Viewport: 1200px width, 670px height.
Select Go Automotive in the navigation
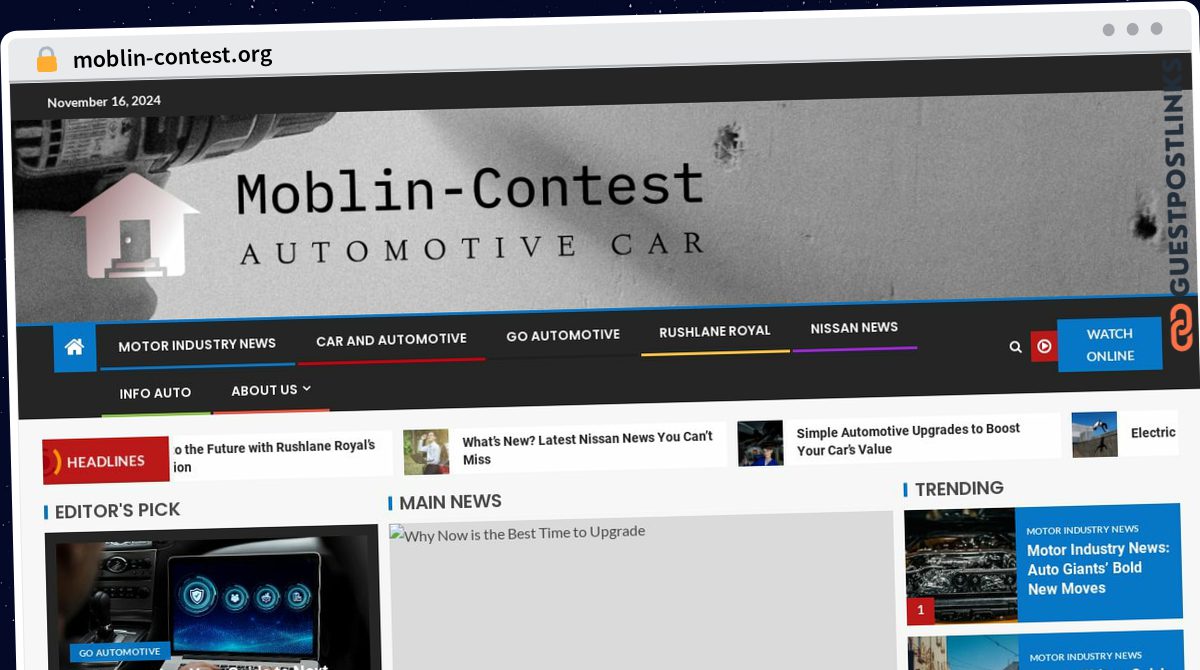point(563,335)
